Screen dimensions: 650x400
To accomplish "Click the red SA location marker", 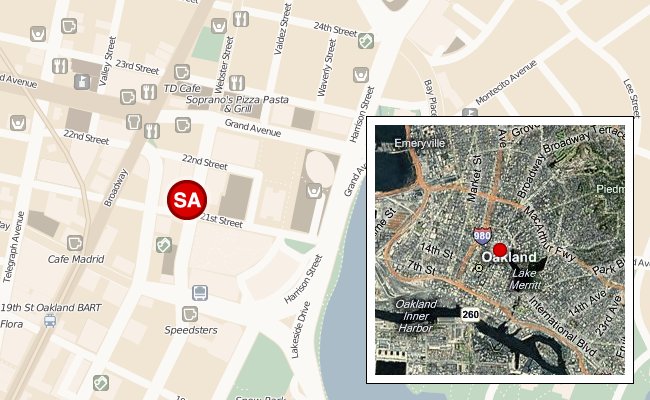I will [x=187, y=200].
